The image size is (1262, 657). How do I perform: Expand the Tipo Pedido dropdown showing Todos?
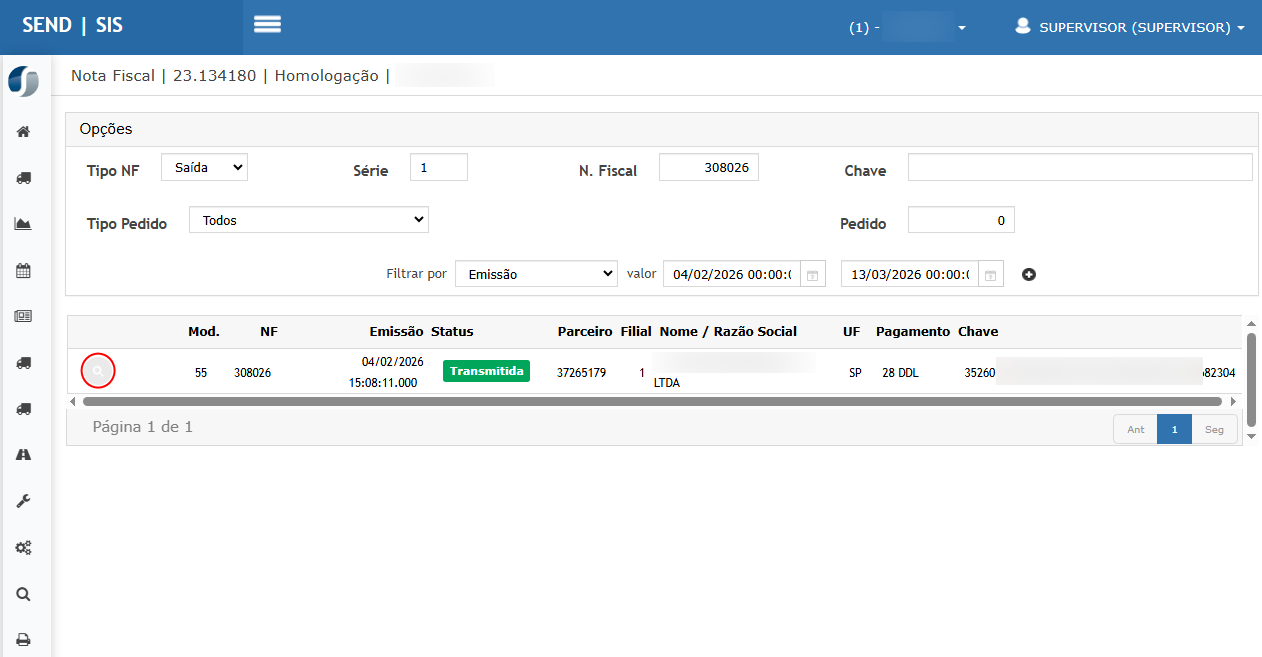click(x=308, y=220)
